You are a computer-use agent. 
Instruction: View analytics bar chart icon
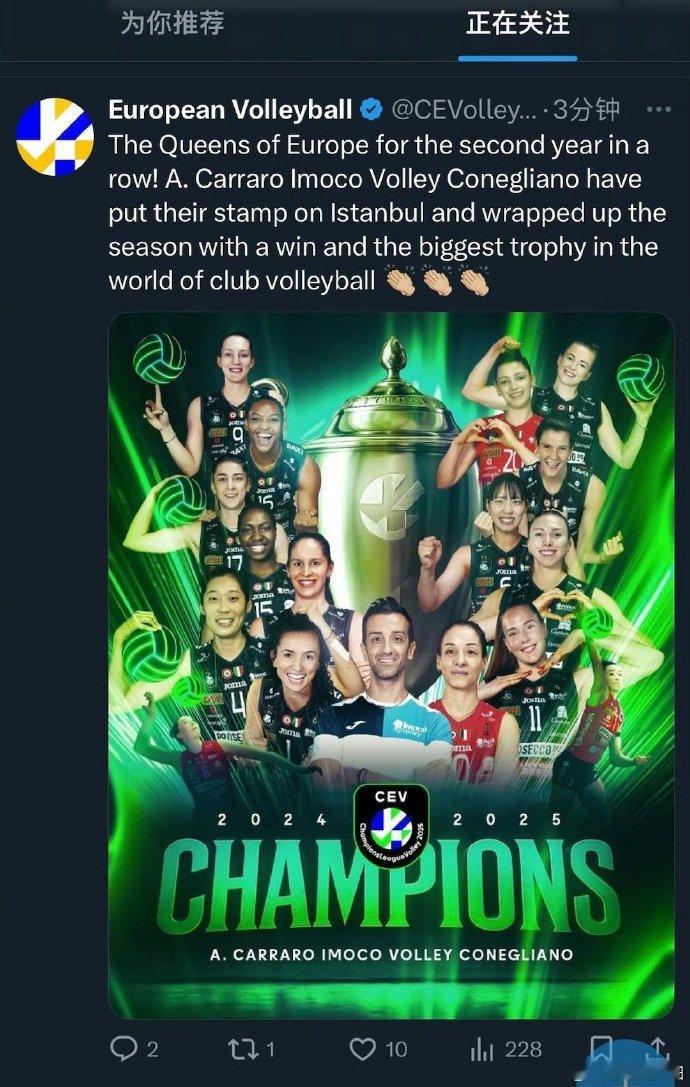point(481,1049)
